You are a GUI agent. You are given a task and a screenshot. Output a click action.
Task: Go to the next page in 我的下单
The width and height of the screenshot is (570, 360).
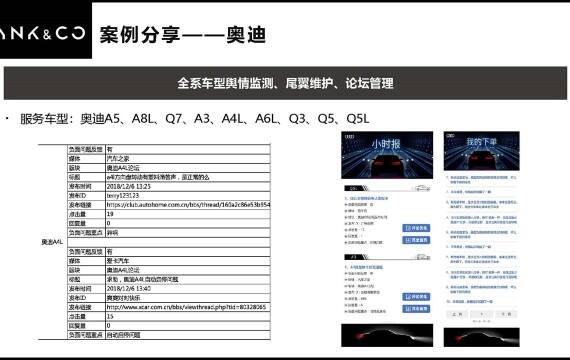(506, 314)
